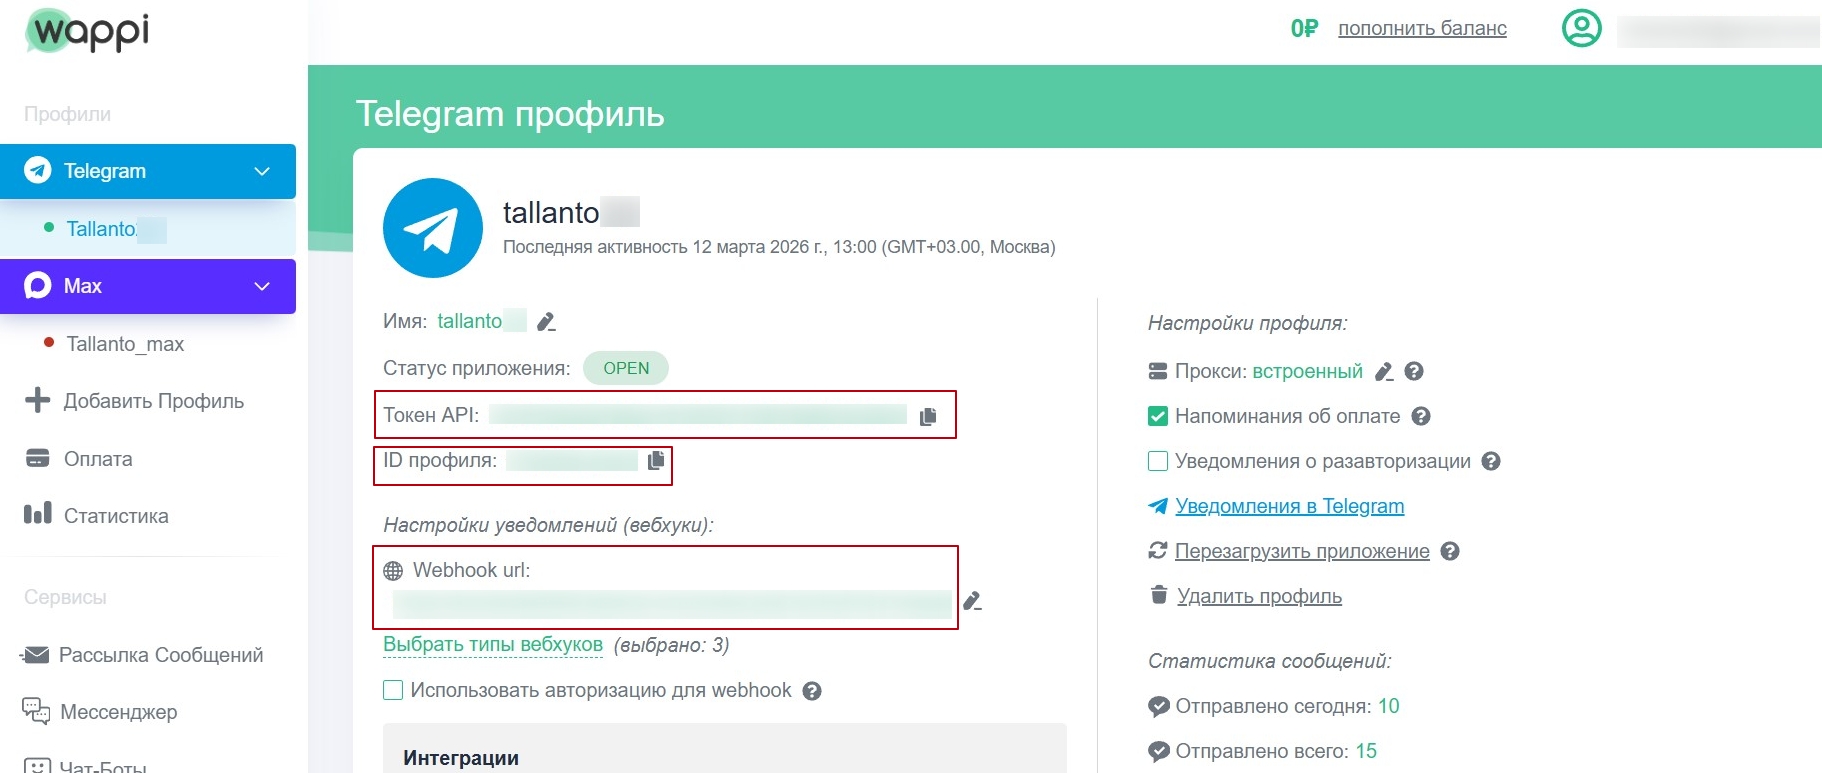1822x773 pixels.
Task: Copy the API token with the copy icon
Action: [x=928, y=416]
